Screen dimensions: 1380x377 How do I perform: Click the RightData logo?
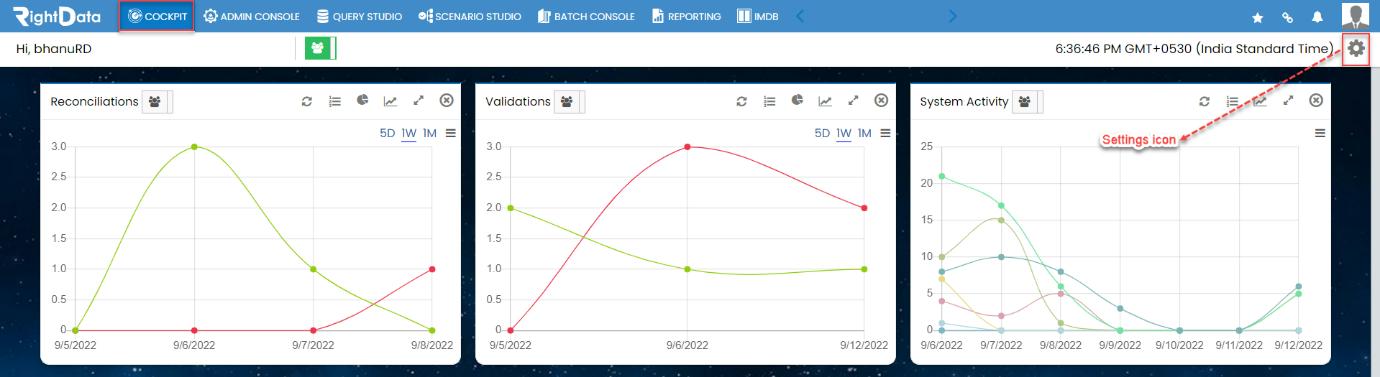pyautogui.click(x=56, y=16)
